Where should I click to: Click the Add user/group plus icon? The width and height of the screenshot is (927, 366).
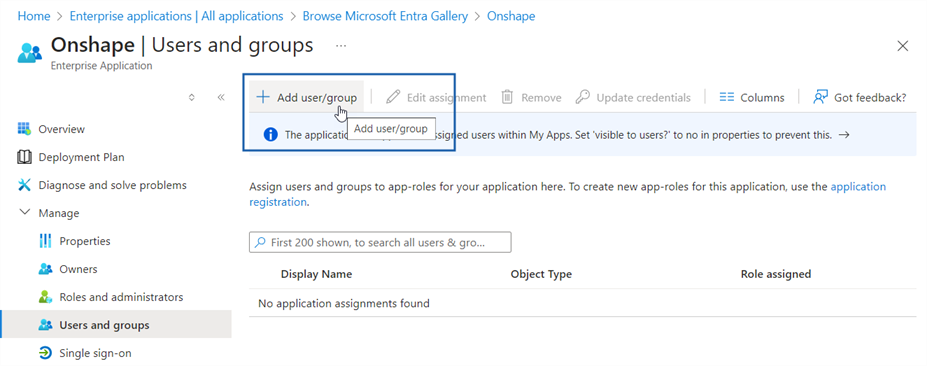(x=263, y=97)
